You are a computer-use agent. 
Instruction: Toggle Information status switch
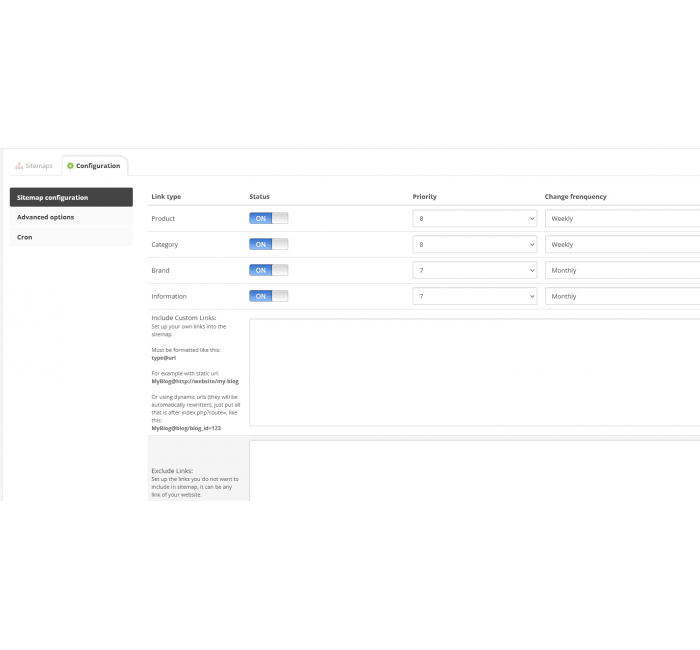pyautogui.click(x=268, y=296)
